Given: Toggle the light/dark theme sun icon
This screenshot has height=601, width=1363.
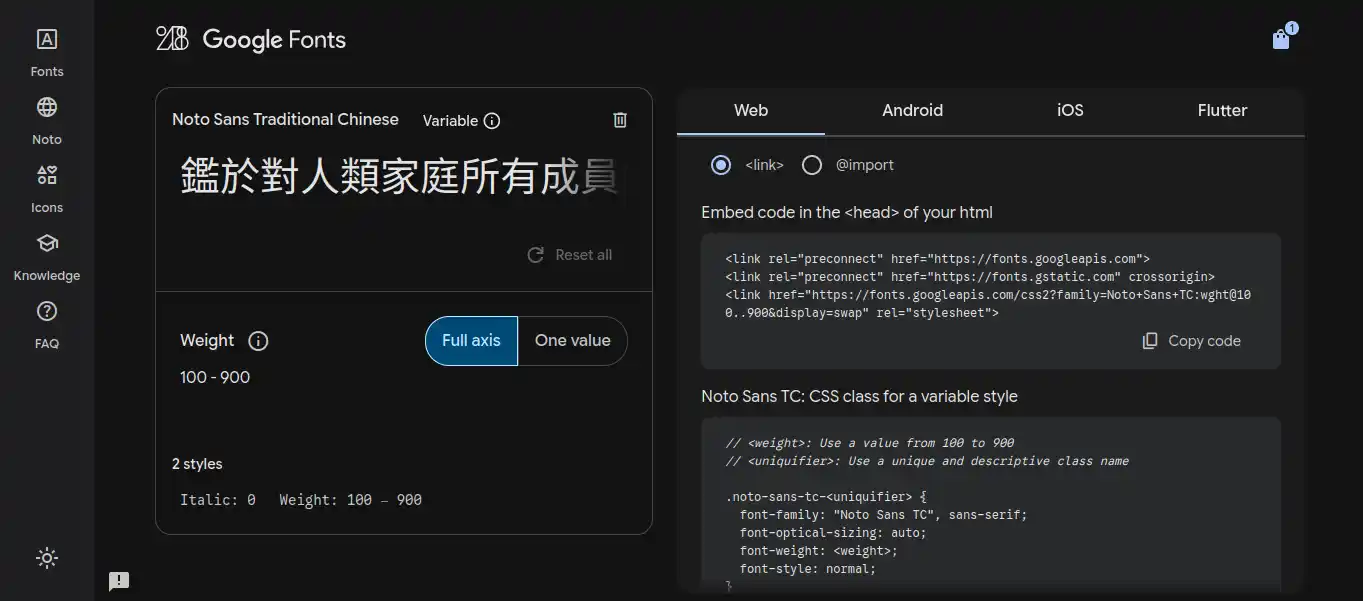Looking at the screenshot, I should click(x=47, y=558).
